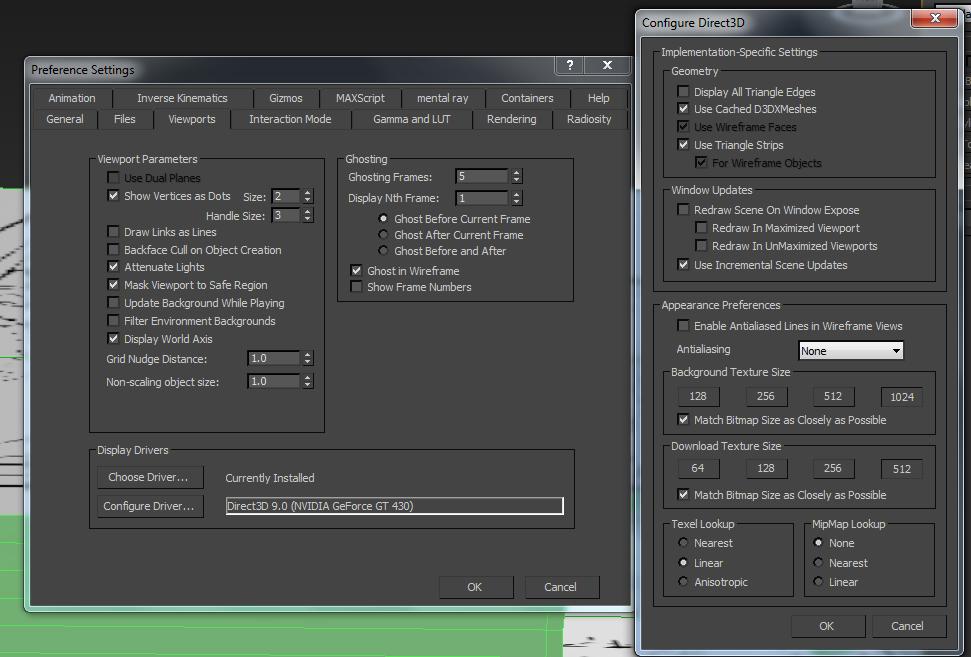Viewport: 971px width, 657px height.
Task: Toggle Attenuate Lights checkbox
Action: [x=113, y=267]
